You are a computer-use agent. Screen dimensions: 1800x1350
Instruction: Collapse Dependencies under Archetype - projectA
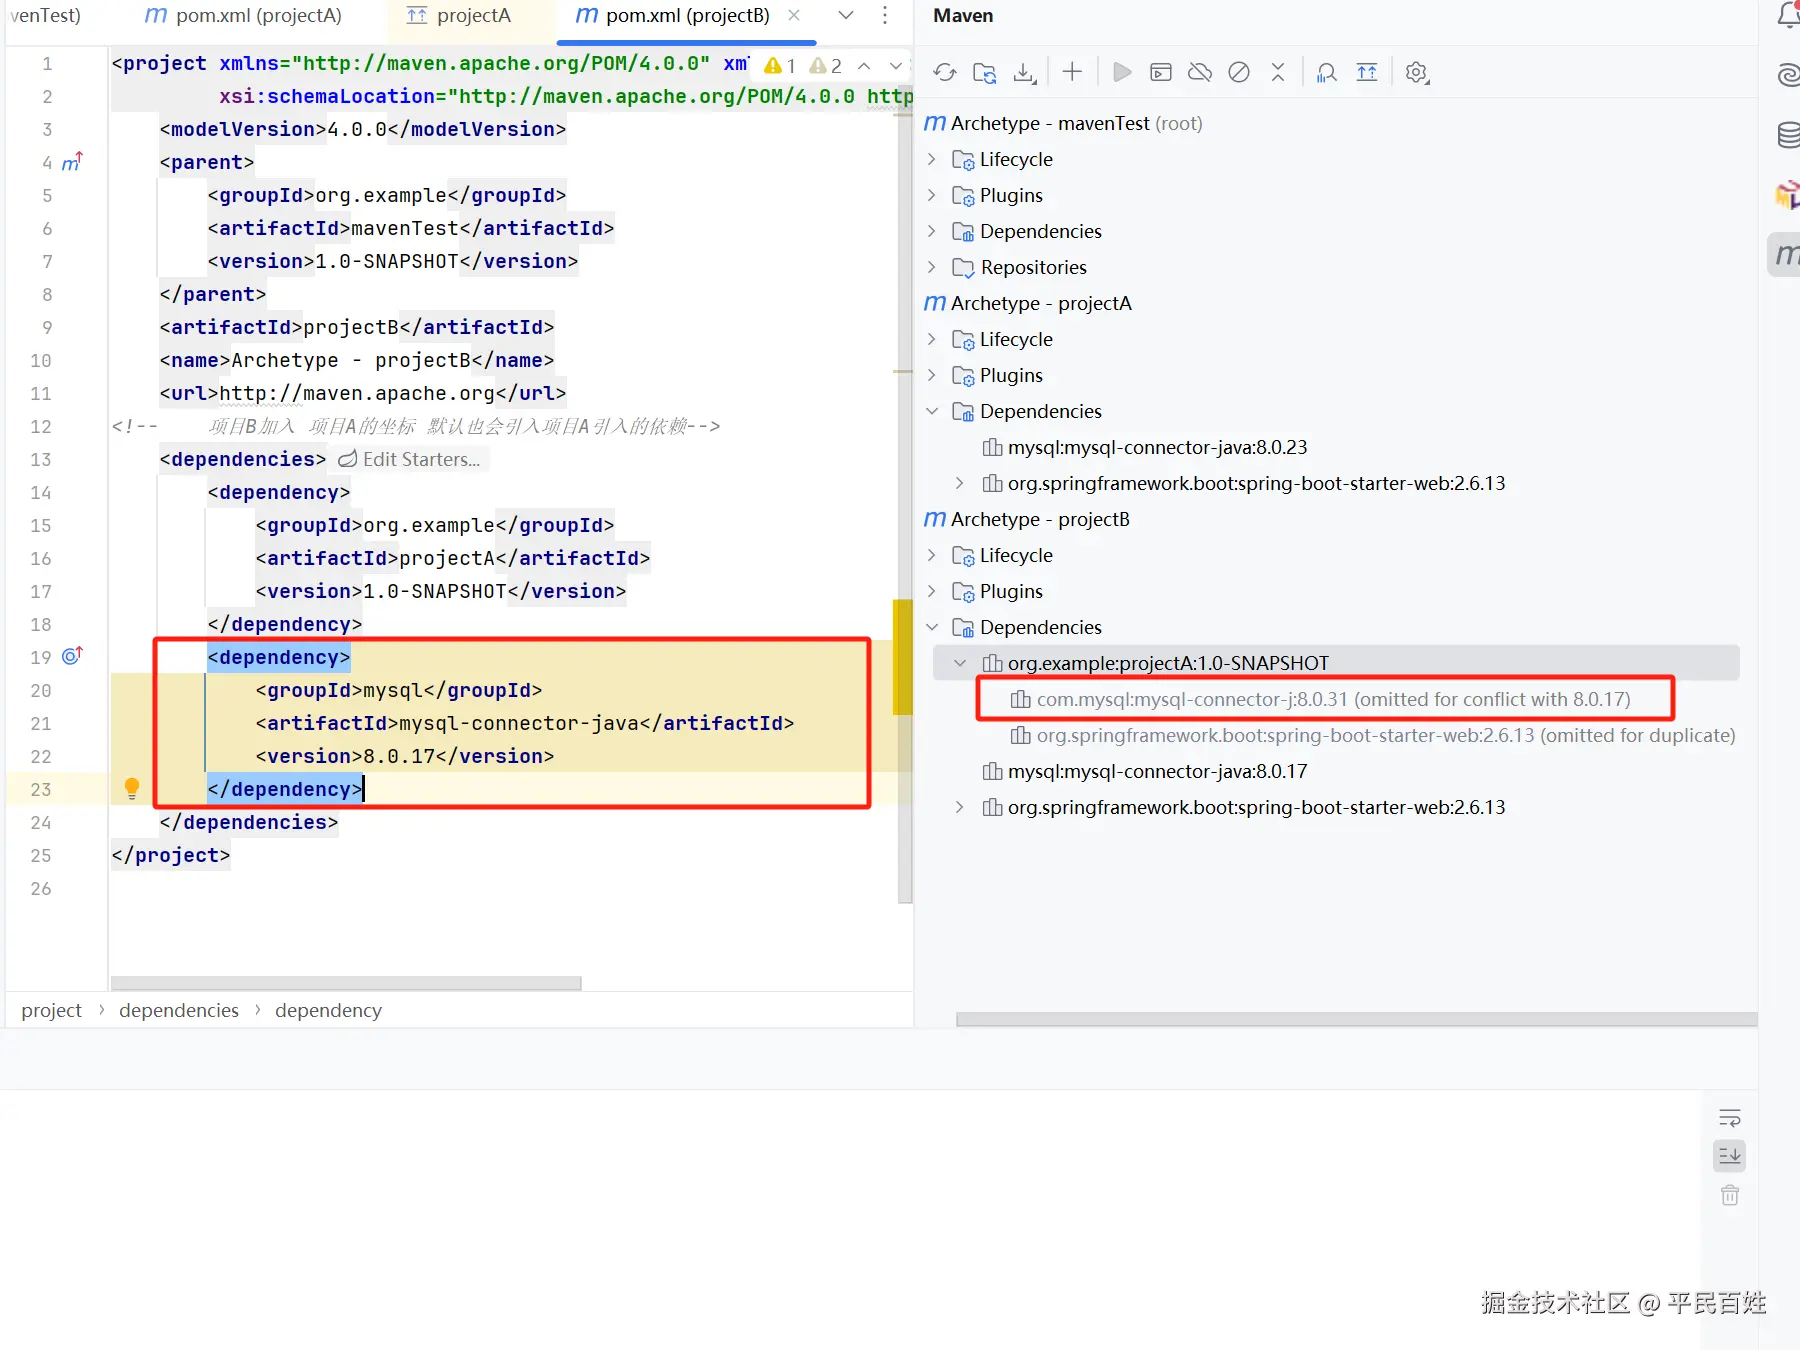click(x=932, y=411)
